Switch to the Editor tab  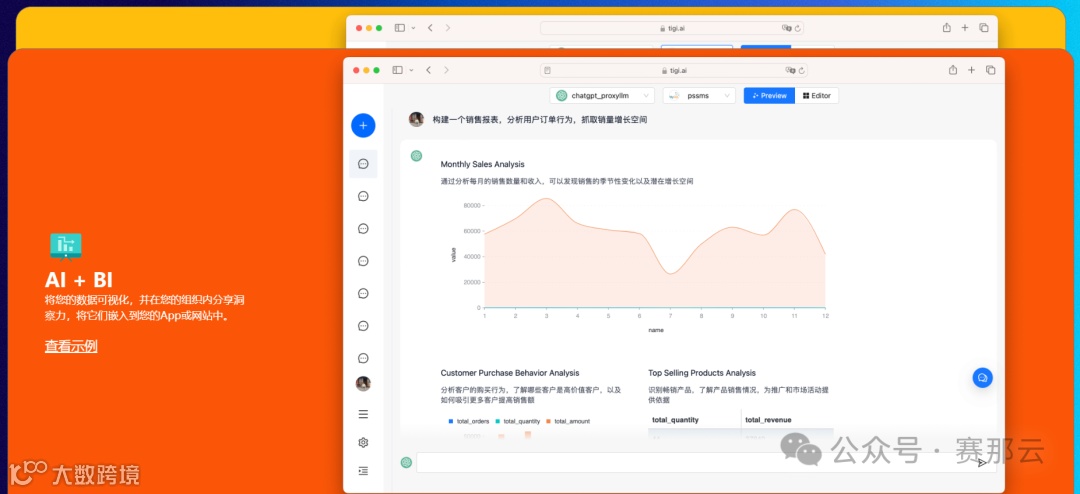coord(817,96)
